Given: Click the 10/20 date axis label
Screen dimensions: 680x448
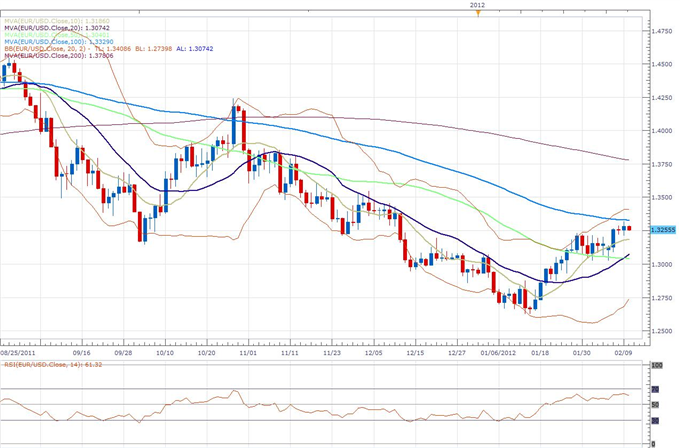Looking at the screenshot, I should coord(206,353).
